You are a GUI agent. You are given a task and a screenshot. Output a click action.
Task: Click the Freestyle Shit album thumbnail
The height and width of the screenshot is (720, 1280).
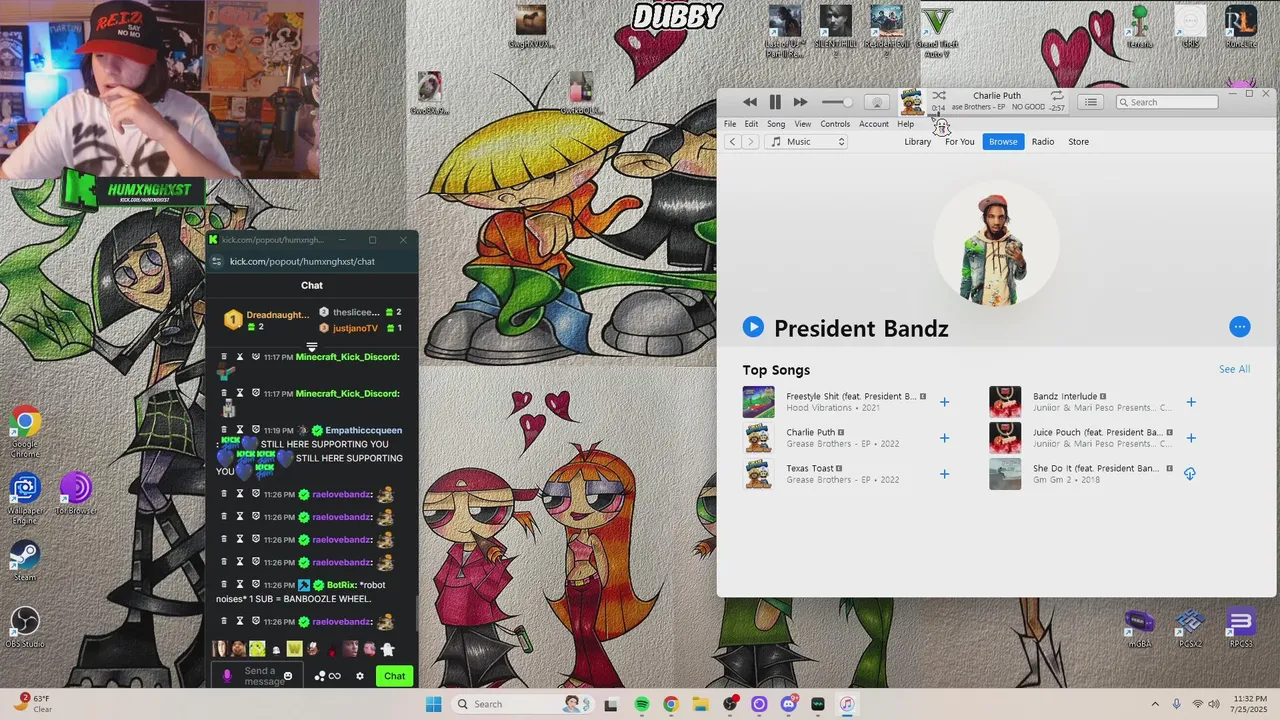coord(758,402)
